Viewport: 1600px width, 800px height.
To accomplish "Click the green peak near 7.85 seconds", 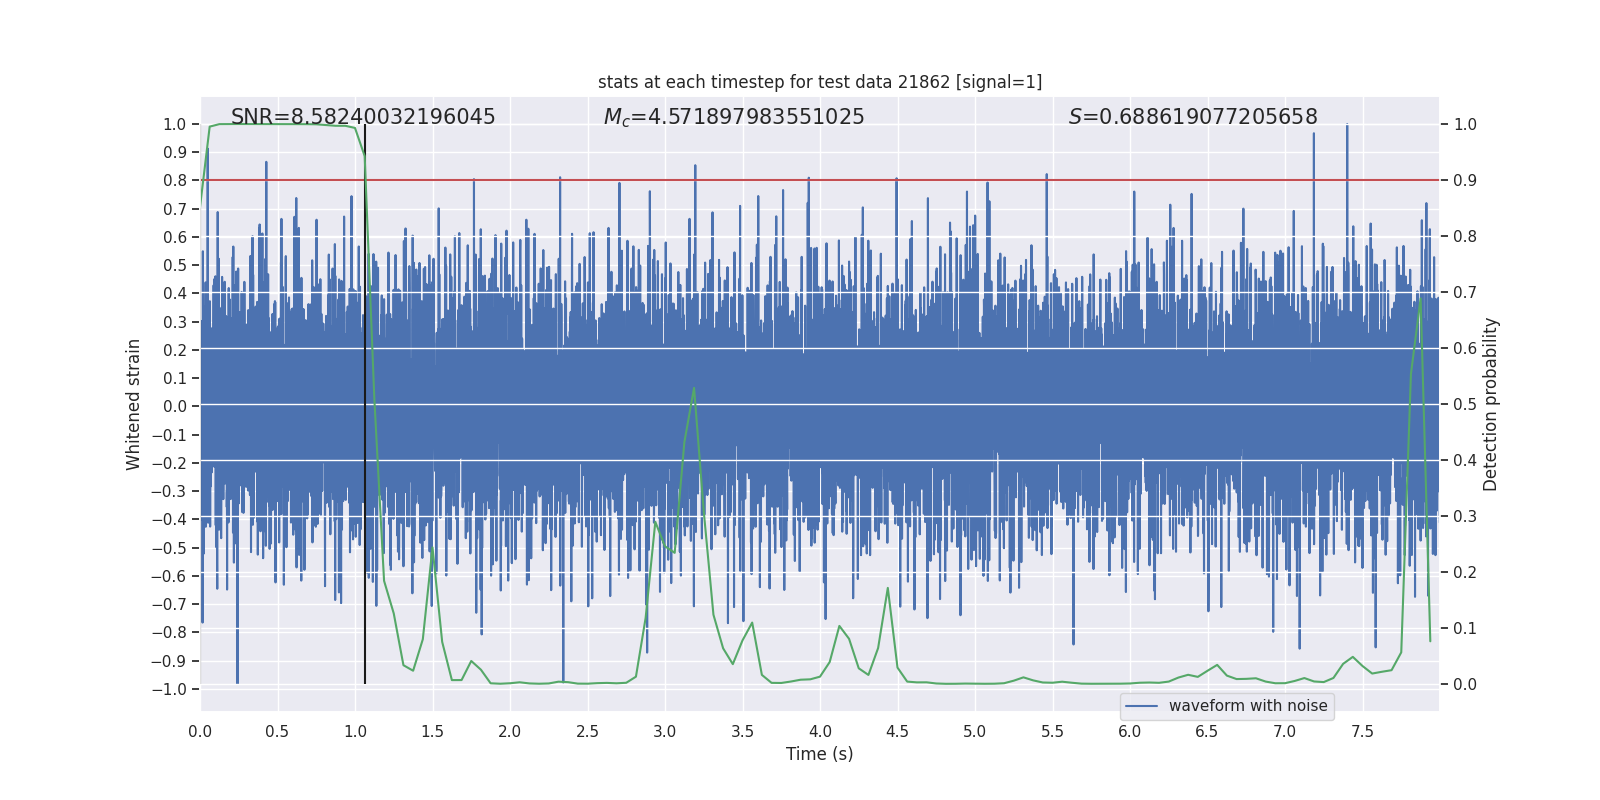I will [1420, 300].
